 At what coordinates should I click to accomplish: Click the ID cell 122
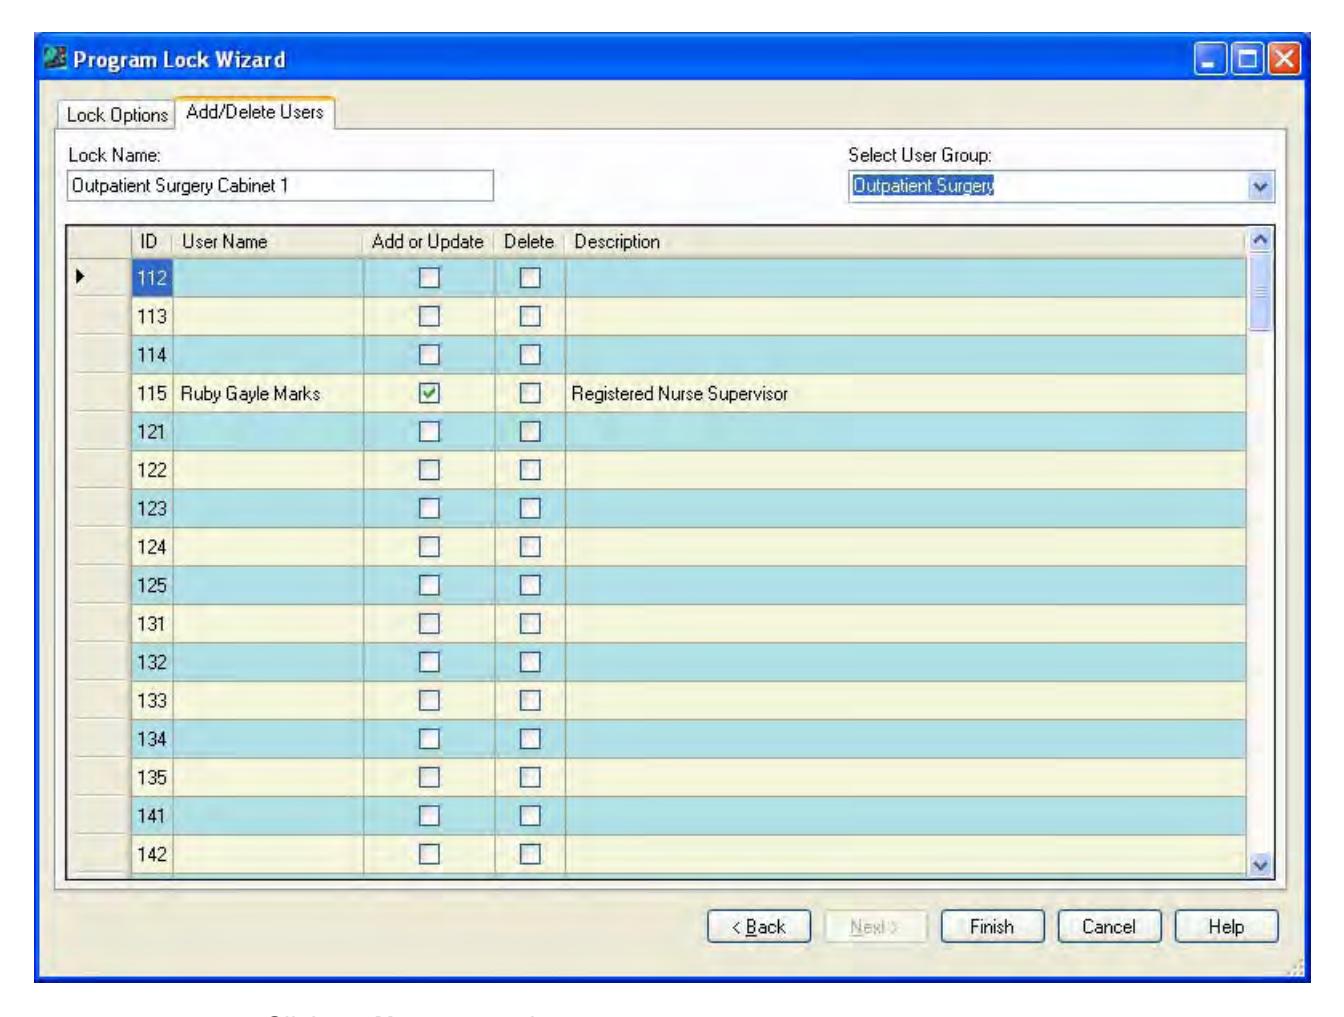coord(152,471)
